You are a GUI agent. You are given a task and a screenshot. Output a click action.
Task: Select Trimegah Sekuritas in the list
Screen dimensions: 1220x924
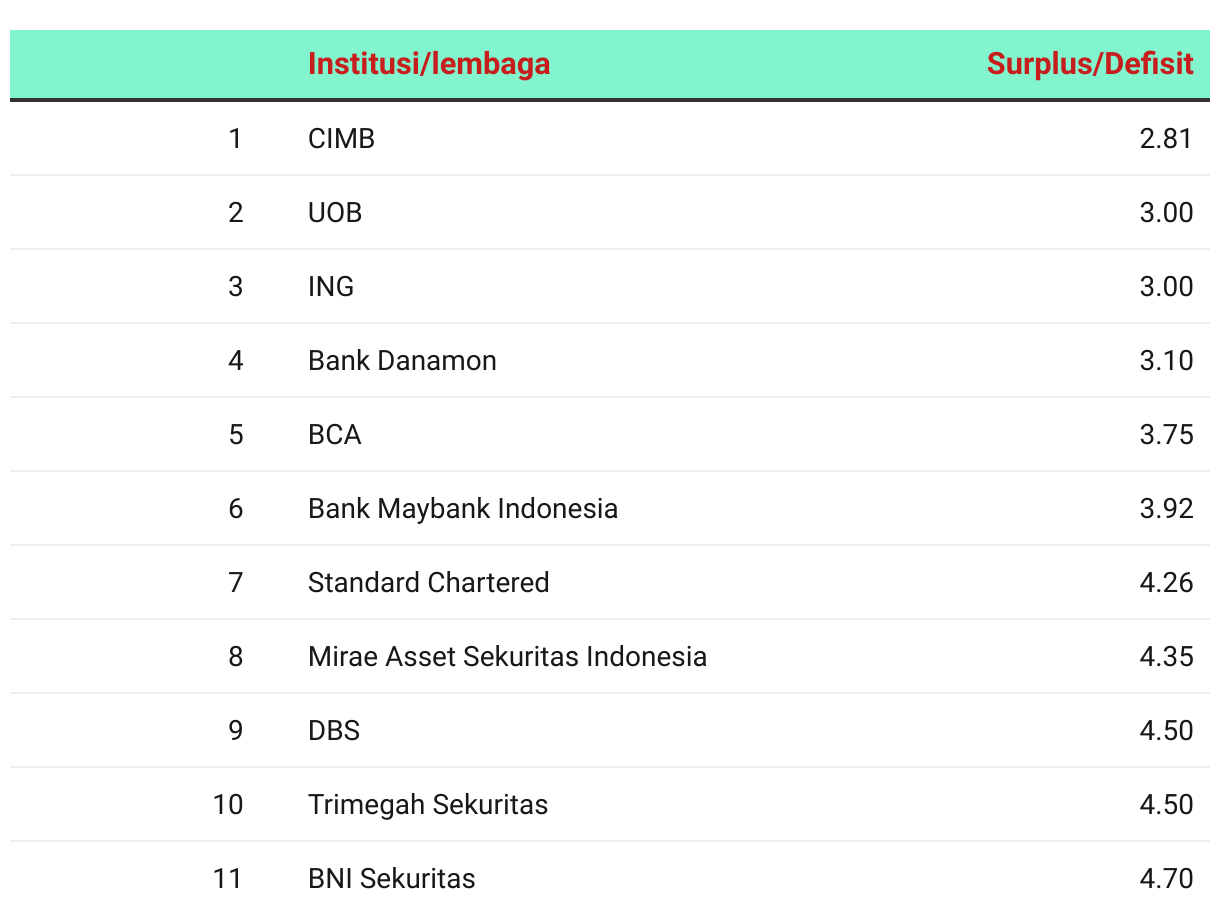click(428, 804)
